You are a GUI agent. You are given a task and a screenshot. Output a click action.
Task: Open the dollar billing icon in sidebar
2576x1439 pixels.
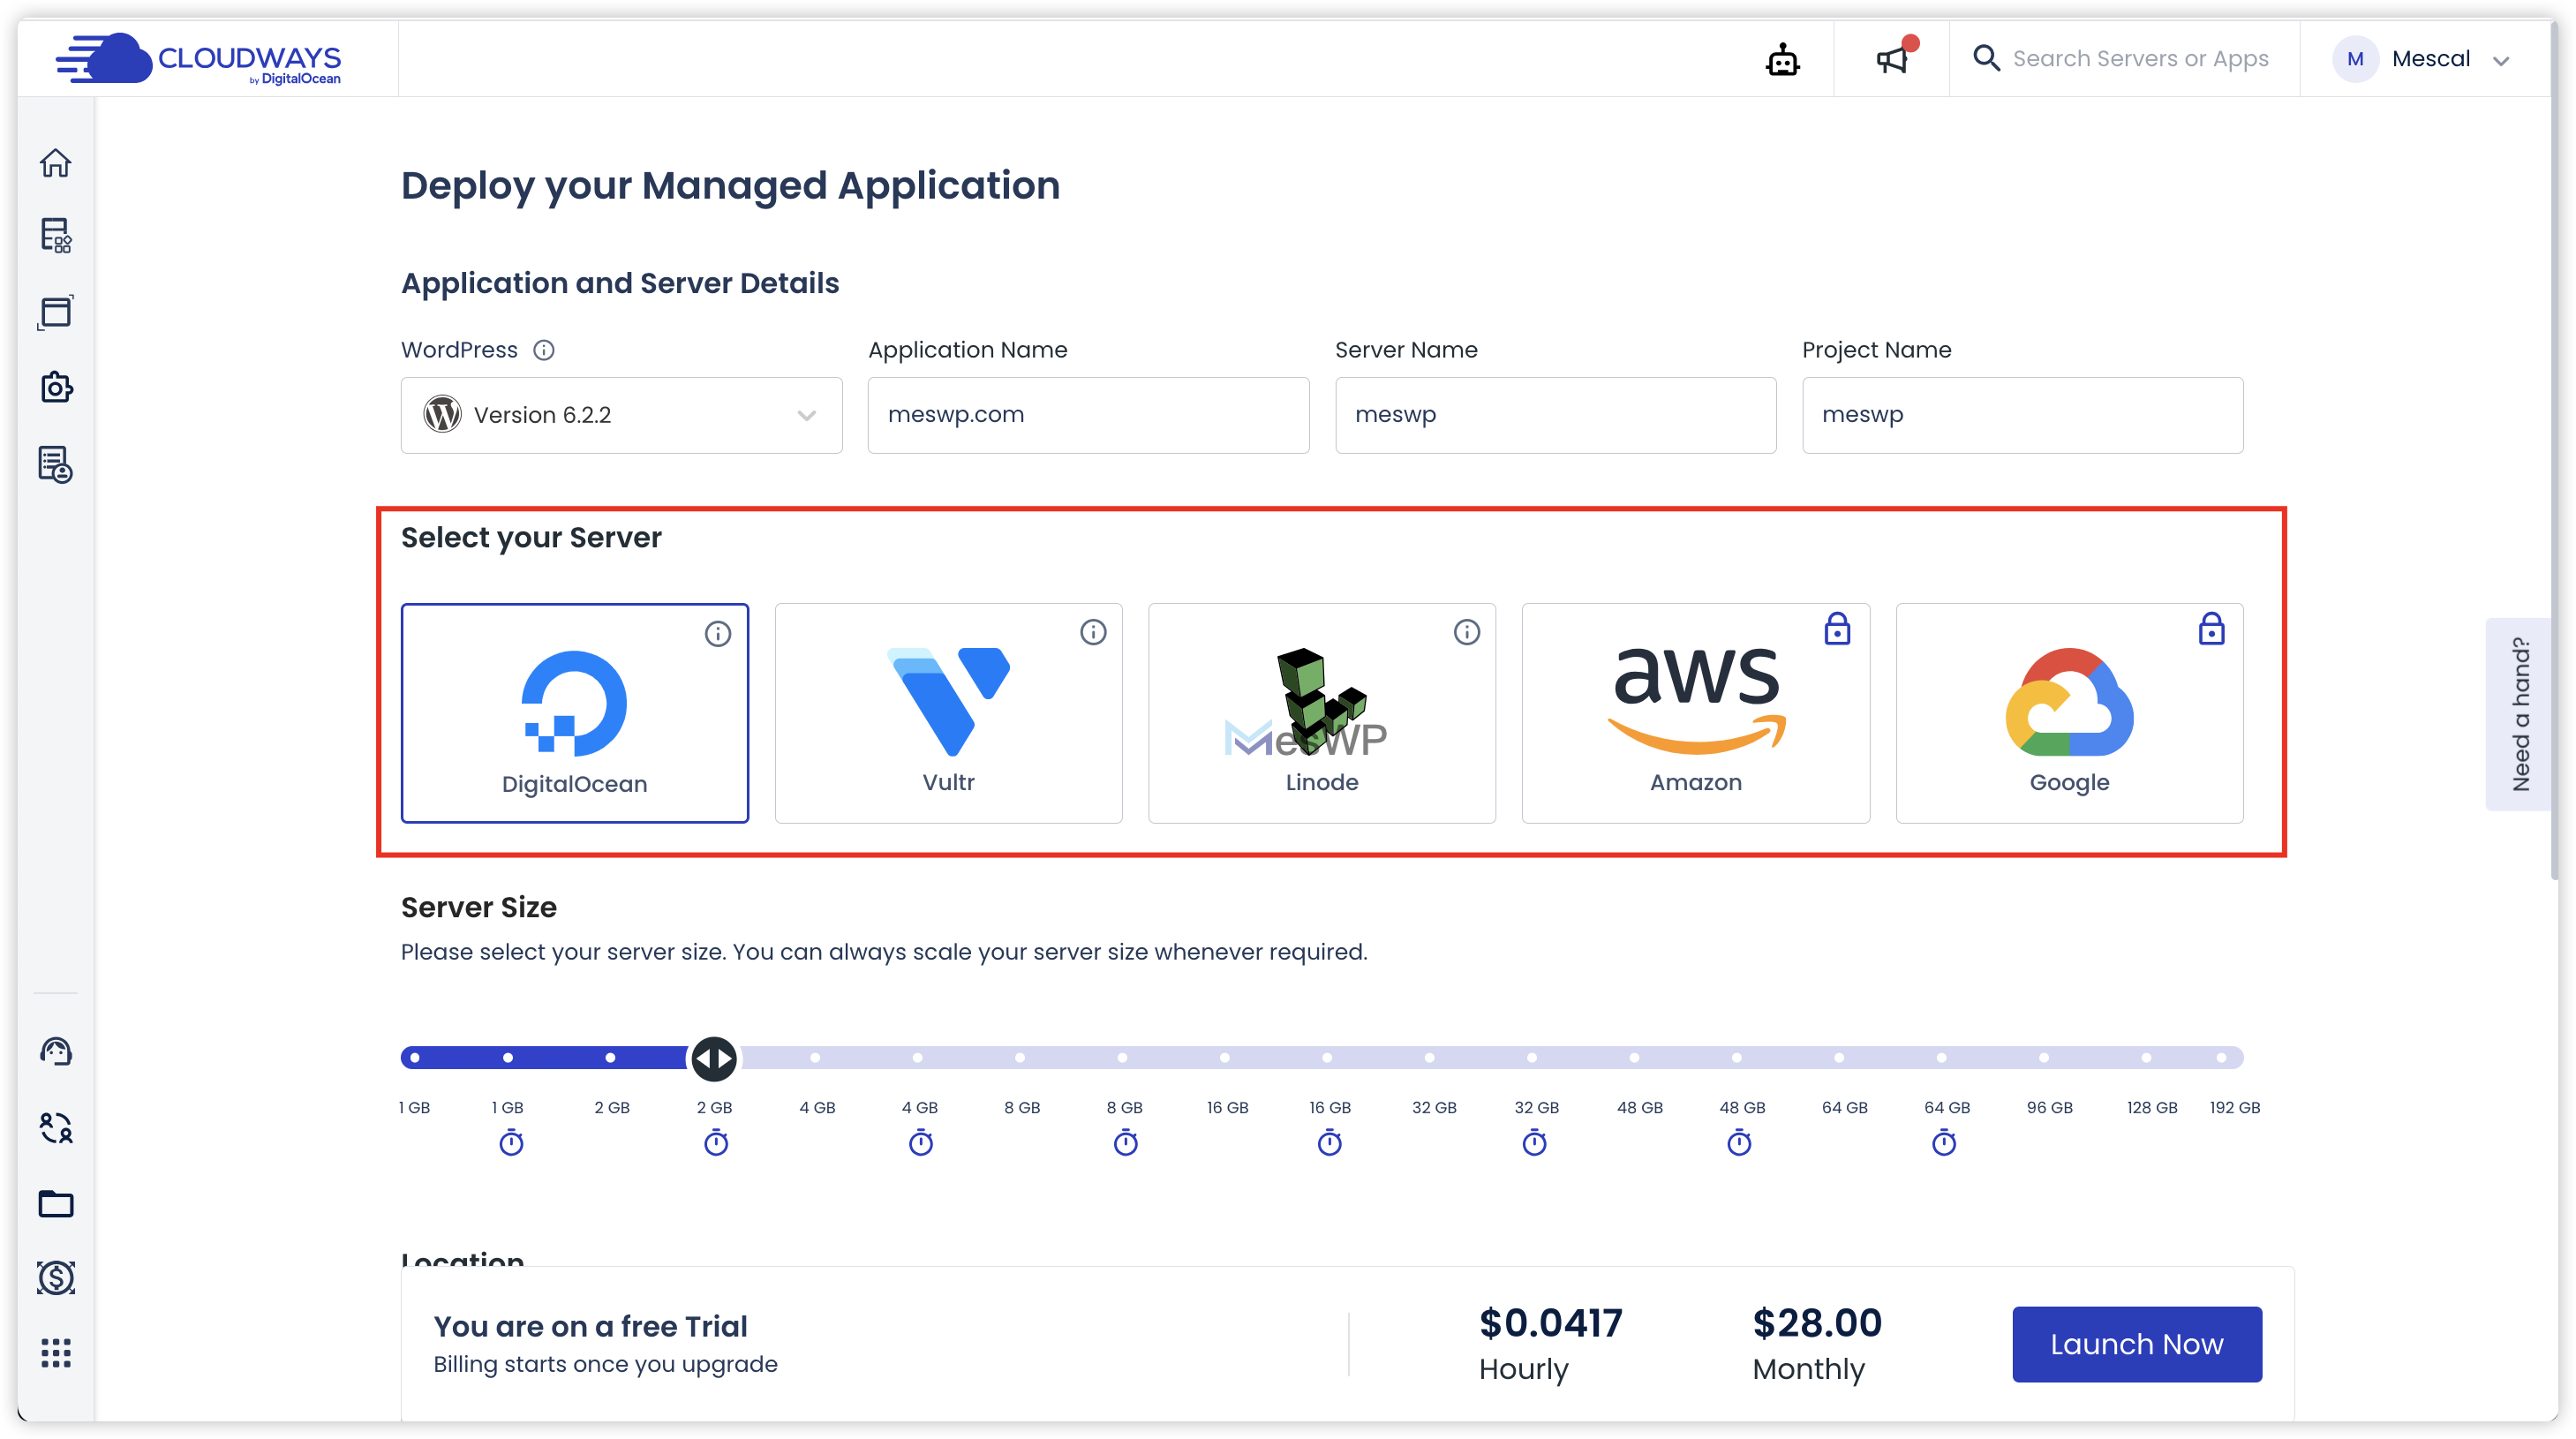56,1277
